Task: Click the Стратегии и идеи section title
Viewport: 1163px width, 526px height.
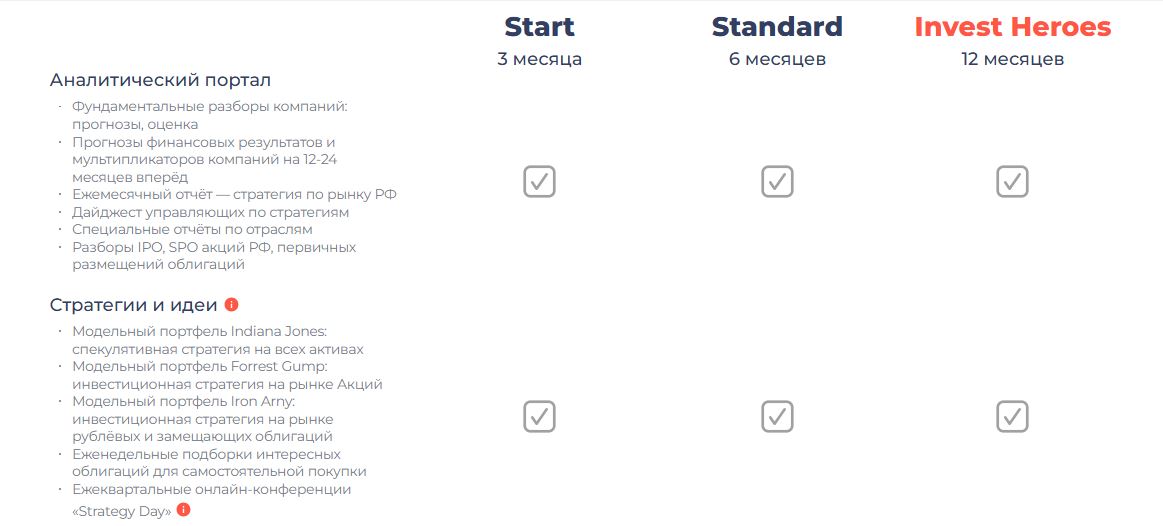Action: pyautogui.click(x=134, y=305)
